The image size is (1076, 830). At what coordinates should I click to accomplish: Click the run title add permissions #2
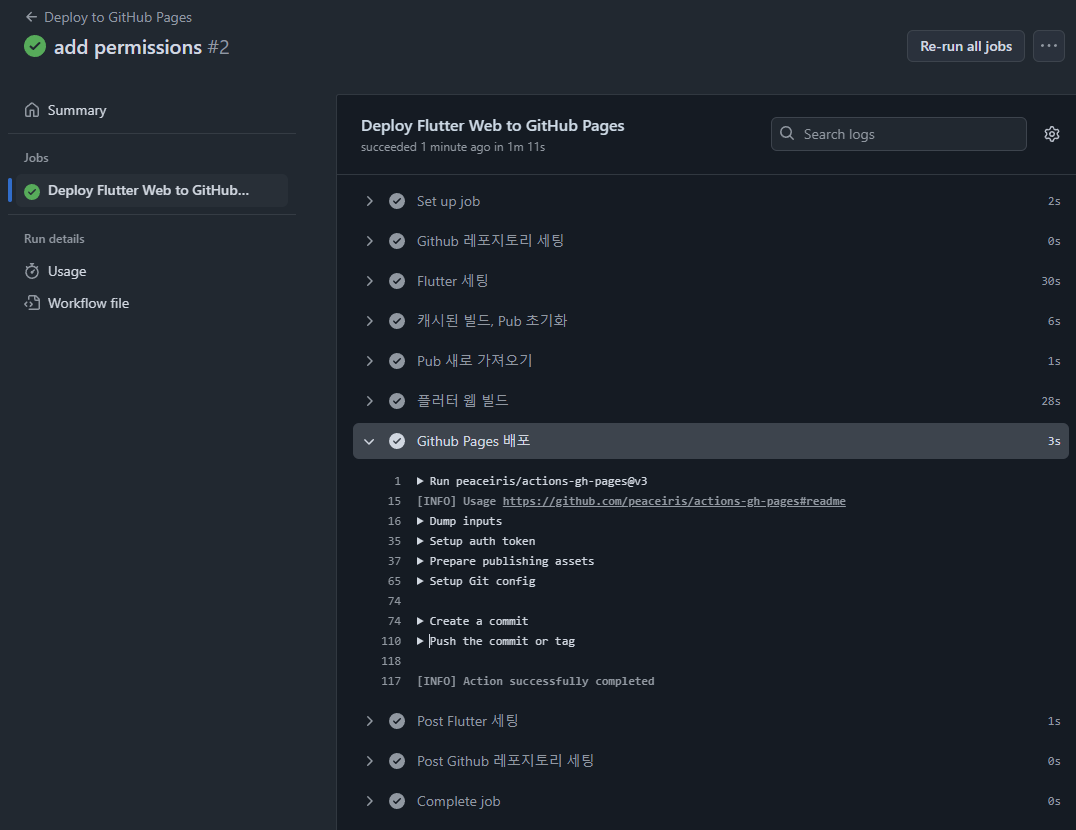click(x=141, y=47)
